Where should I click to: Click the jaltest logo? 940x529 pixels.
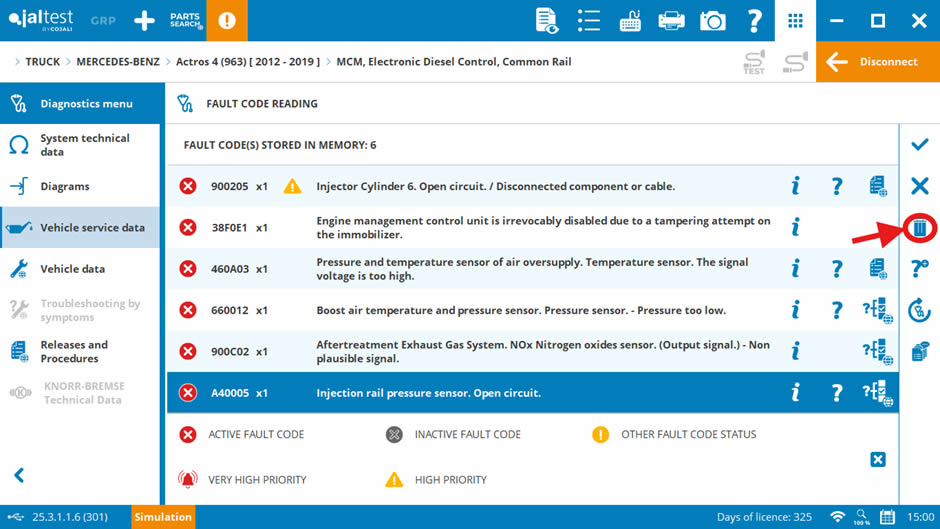point(41,20)
